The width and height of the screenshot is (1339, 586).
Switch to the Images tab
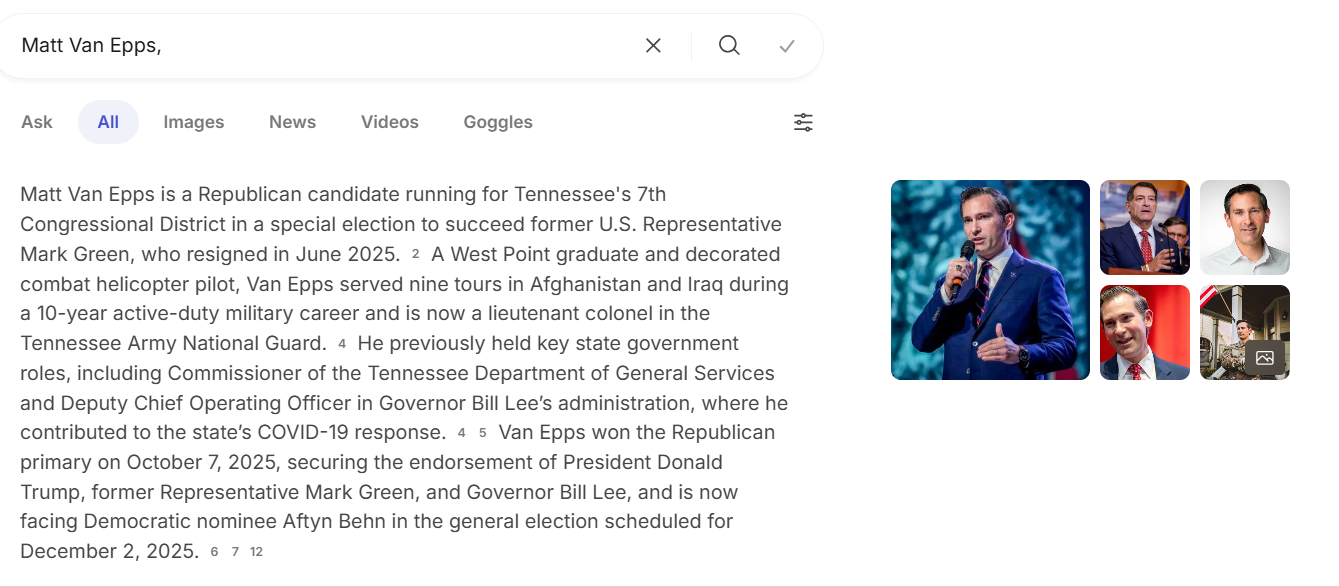pos(194,122)
